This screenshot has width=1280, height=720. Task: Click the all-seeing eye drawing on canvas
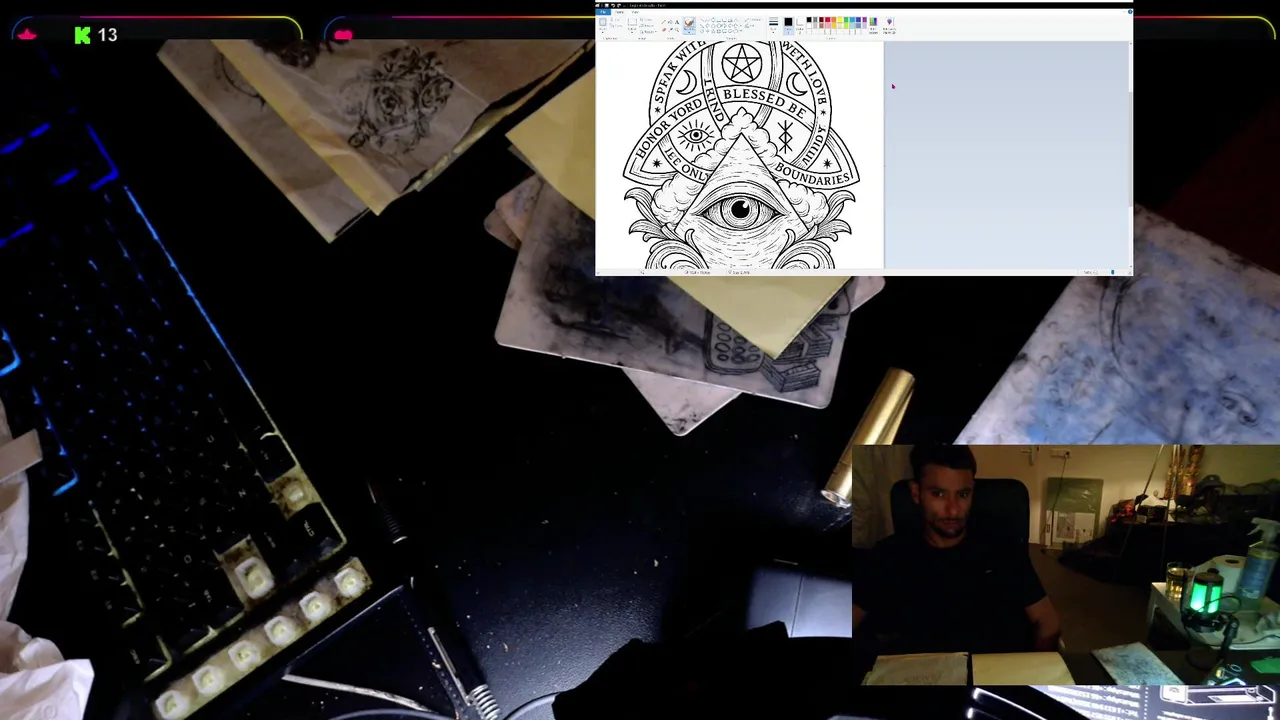coord(740,210)
